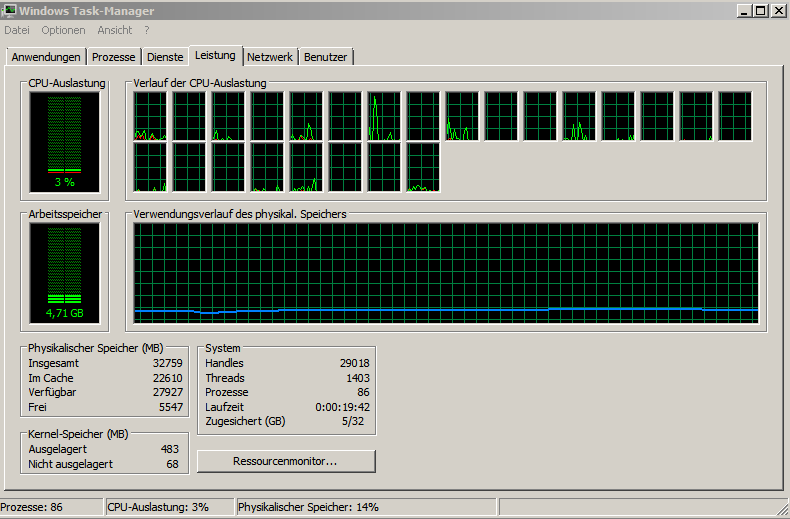Image resolution: width=790 pixels, height=519 pixels.
Task: Click the Verlauf der CPU-Auslastung label
Action: click(200, 83)
